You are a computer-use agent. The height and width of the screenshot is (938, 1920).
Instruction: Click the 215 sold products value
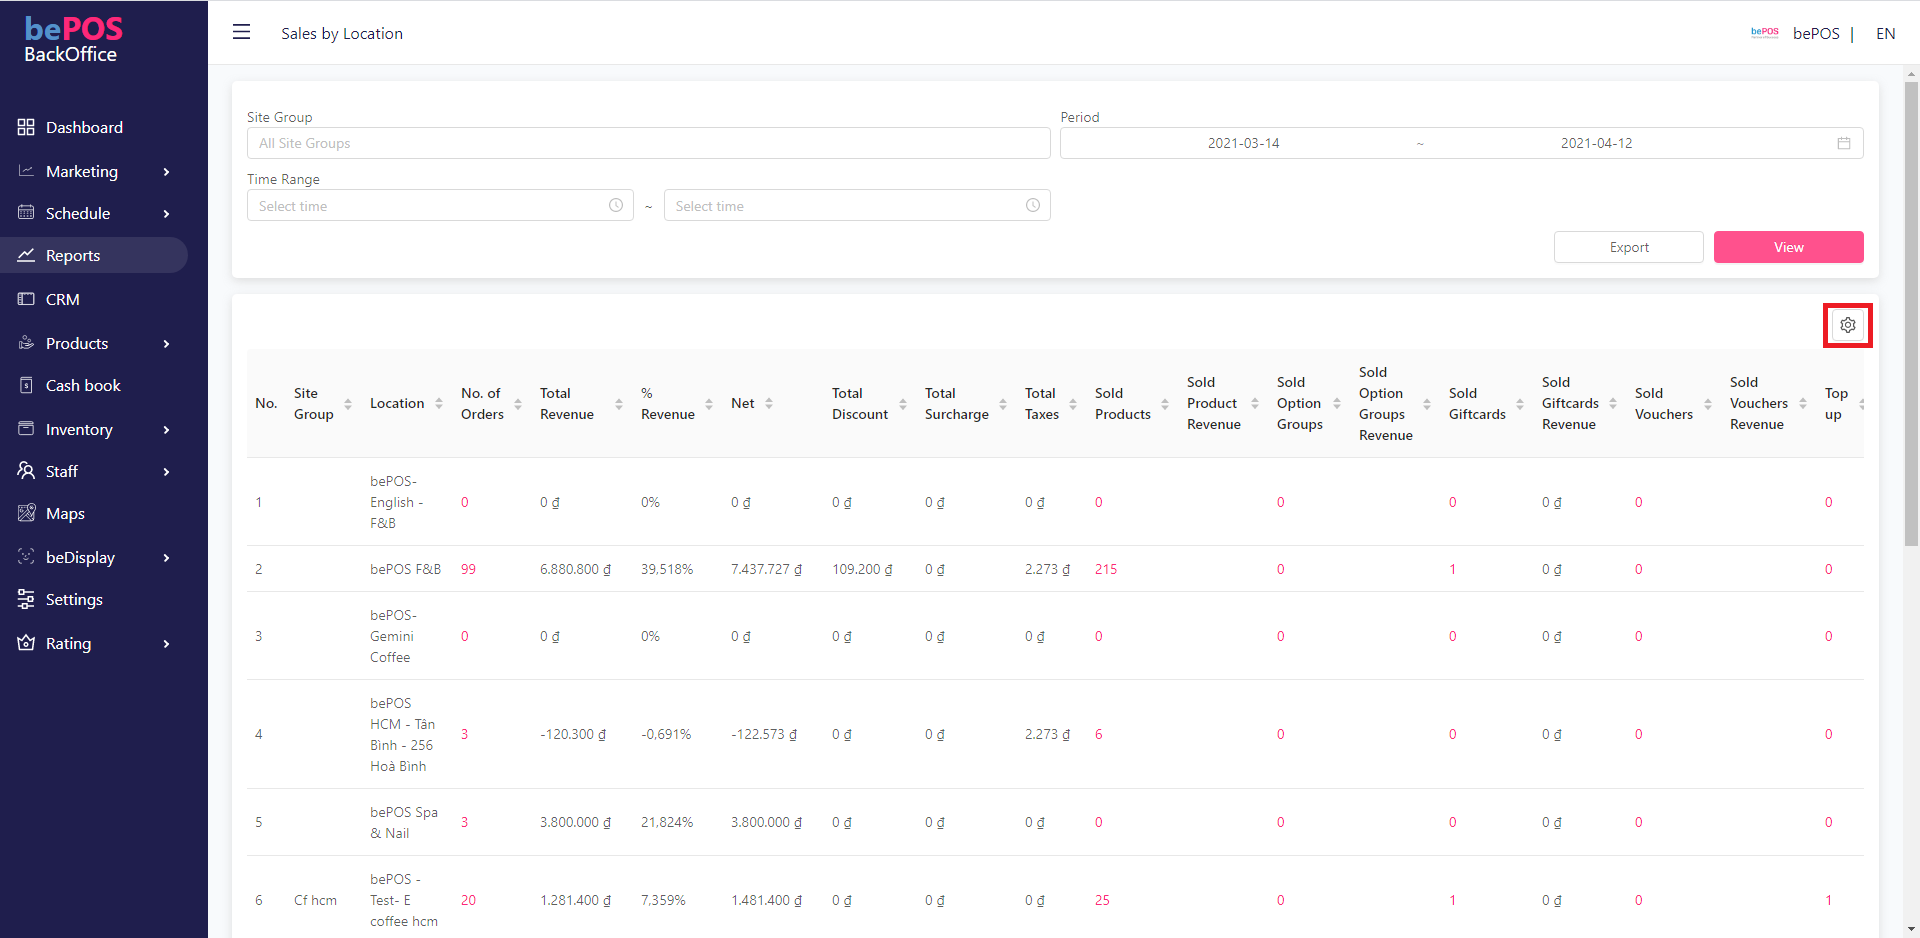[x=1106, y=569]
